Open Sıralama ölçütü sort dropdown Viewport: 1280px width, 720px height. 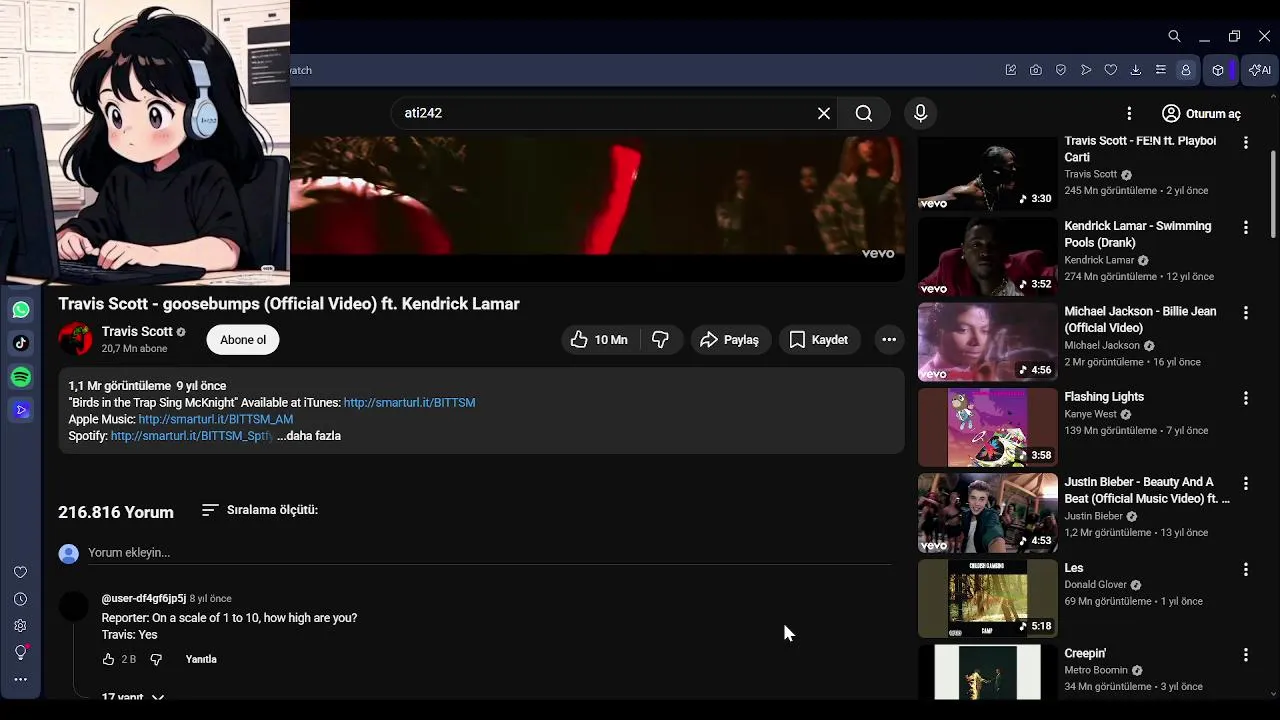(x=260, y=510)
